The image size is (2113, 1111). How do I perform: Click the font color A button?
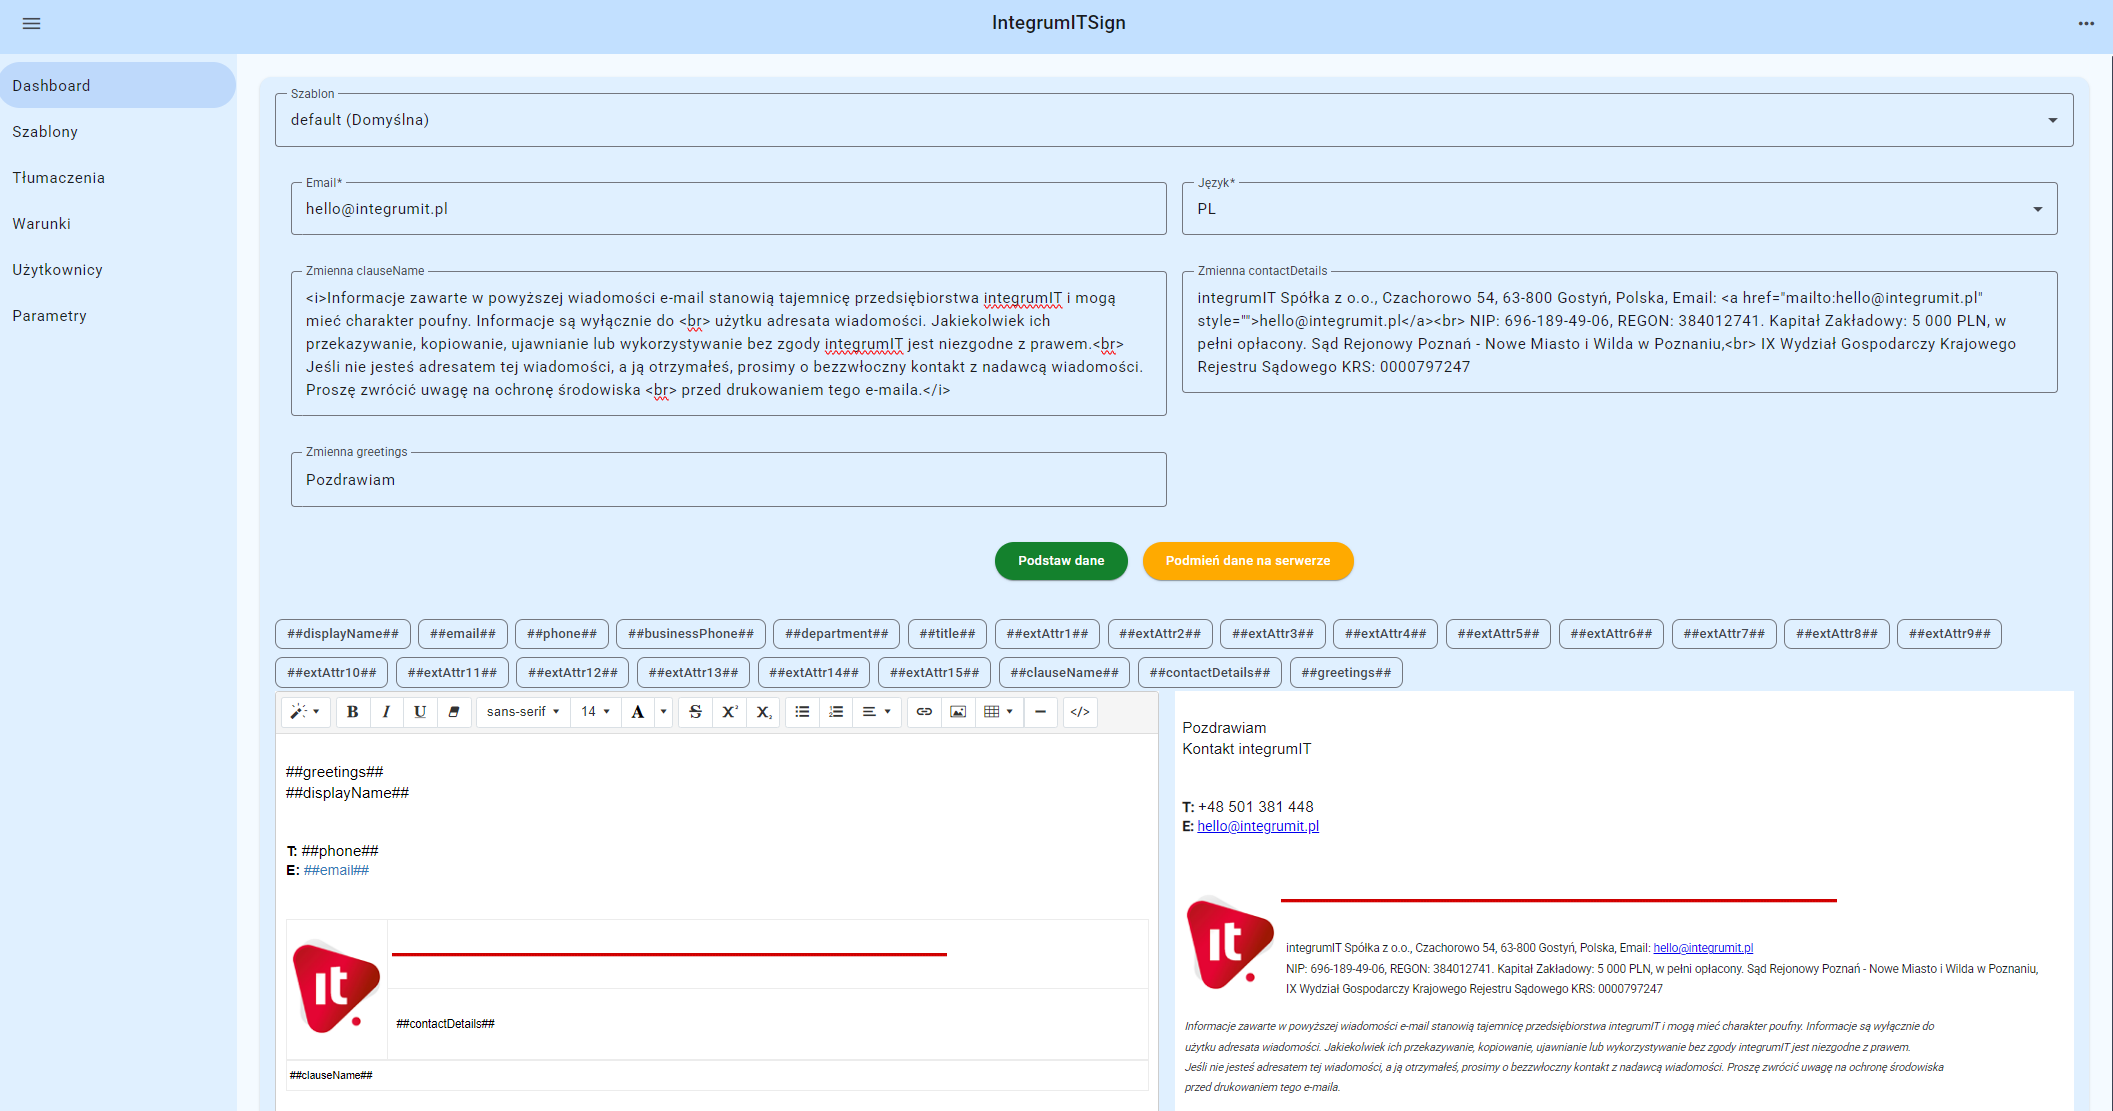click(x=637, y=712)
